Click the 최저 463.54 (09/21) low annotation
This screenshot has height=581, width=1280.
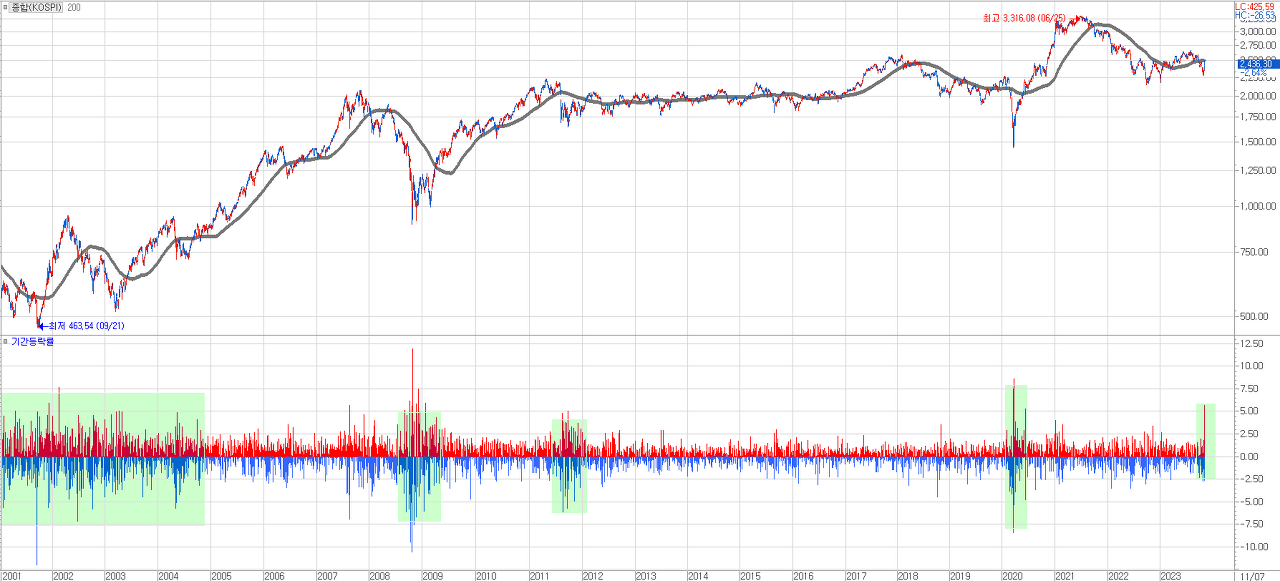(88, 326)
